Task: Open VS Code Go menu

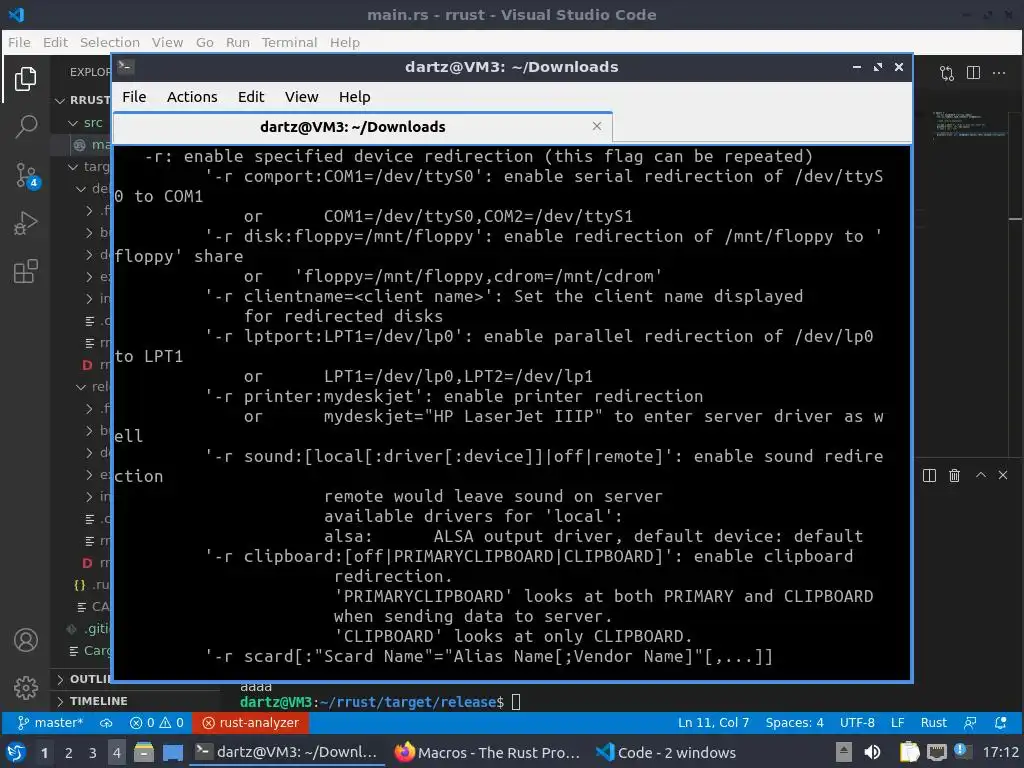Action: (204, 42)
